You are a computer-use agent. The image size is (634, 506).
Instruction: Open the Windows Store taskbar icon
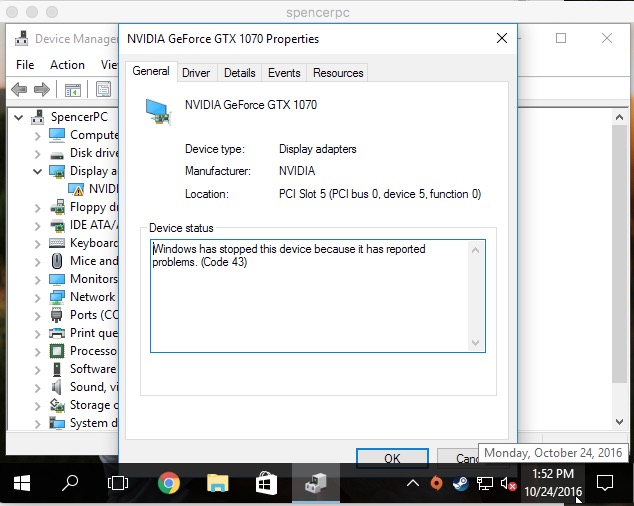(266, 483)
